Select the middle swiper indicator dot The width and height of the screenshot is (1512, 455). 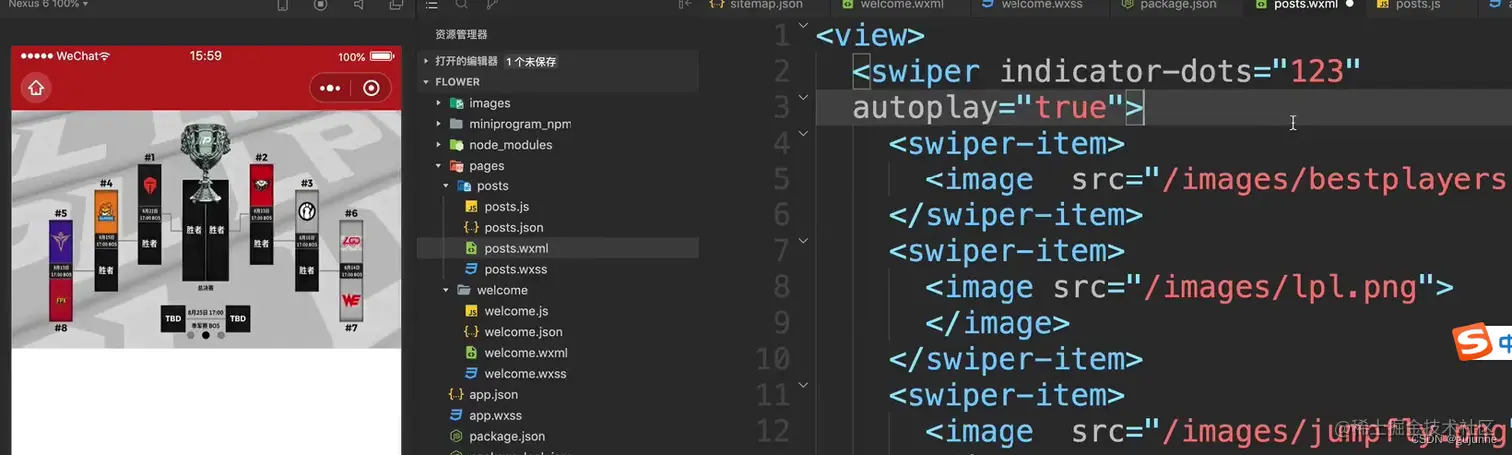[x=206, y=336]
